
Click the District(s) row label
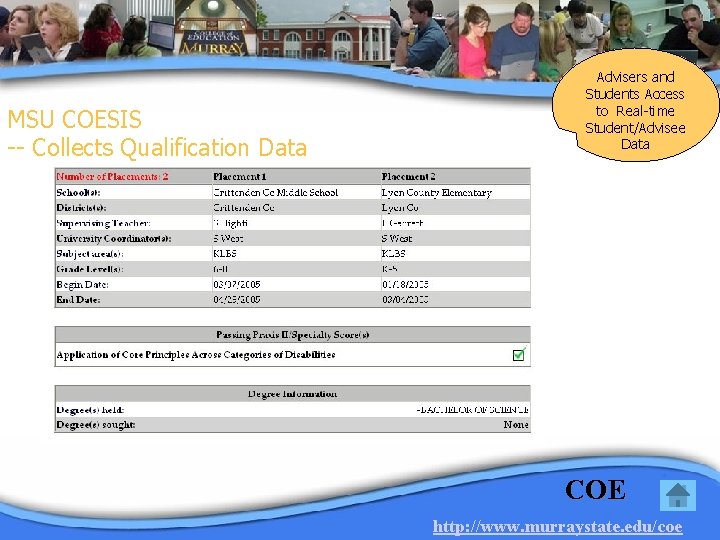click(x=81, y=208)
